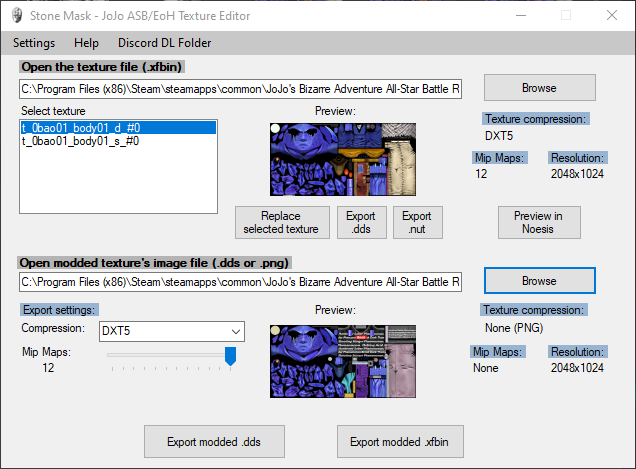Click Replace selected texture button
Viewport: 636px width, 469px height.
[x=281, y=222]
